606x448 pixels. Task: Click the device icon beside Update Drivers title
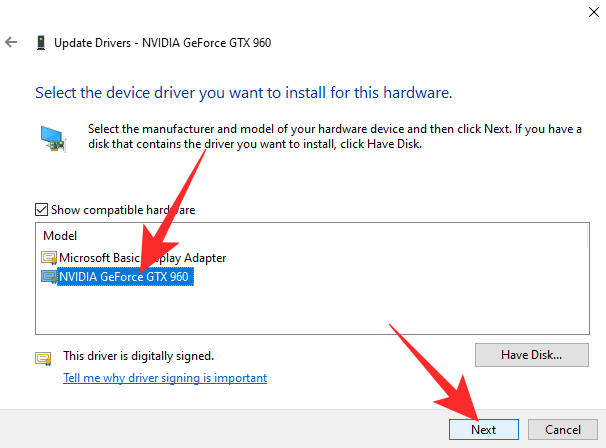click(x=40, y=43)
